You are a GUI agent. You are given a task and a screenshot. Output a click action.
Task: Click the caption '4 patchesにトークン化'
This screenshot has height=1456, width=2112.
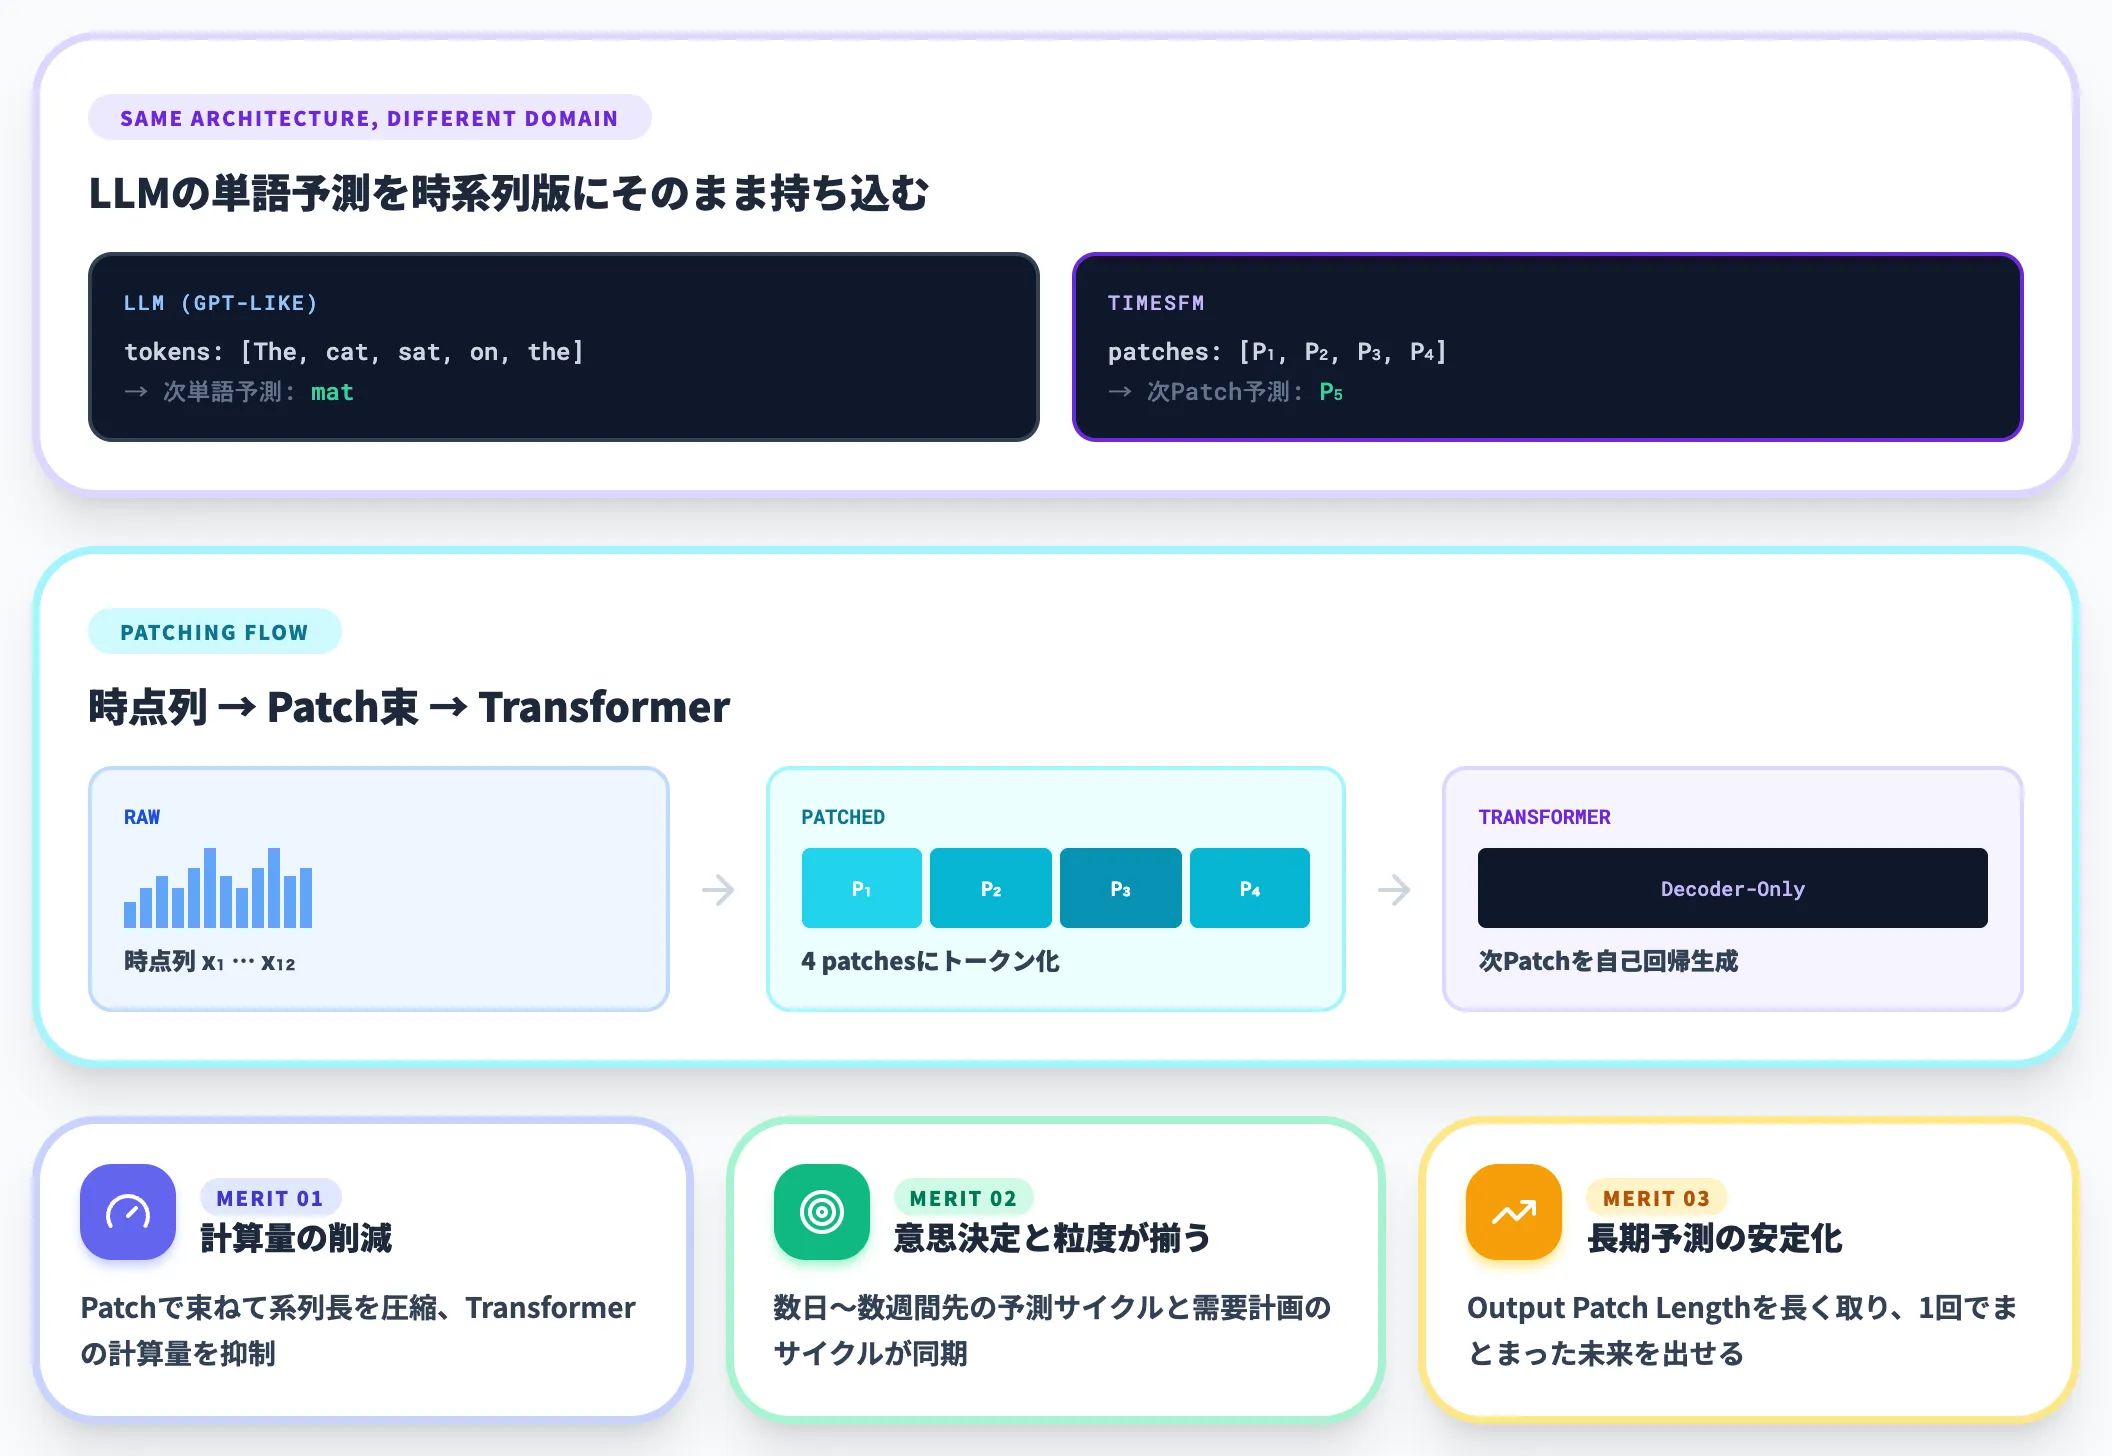[930, 961]
